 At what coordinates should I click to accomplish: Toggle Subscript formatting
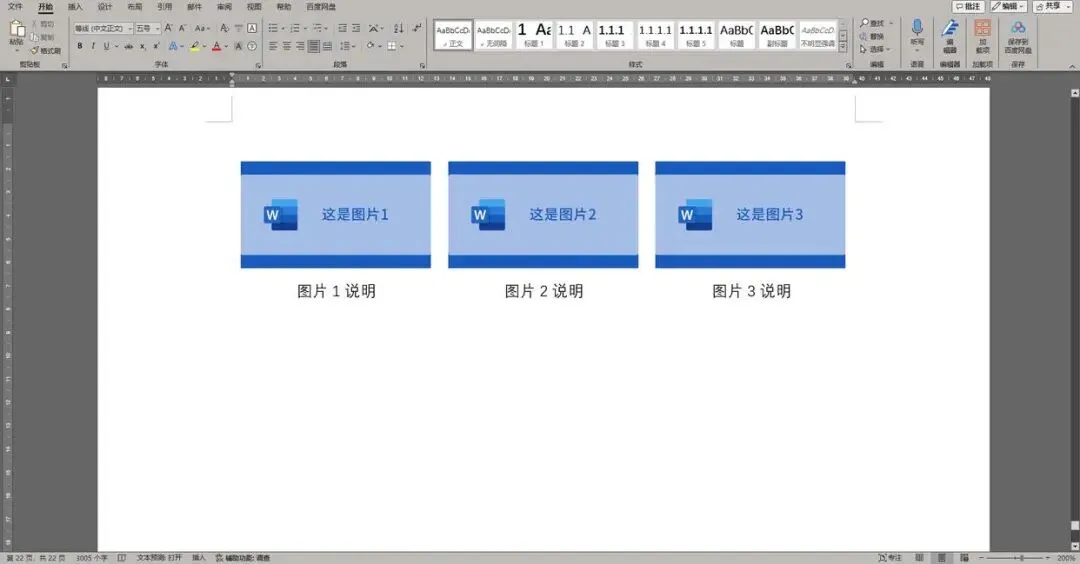tap(143, 46)
